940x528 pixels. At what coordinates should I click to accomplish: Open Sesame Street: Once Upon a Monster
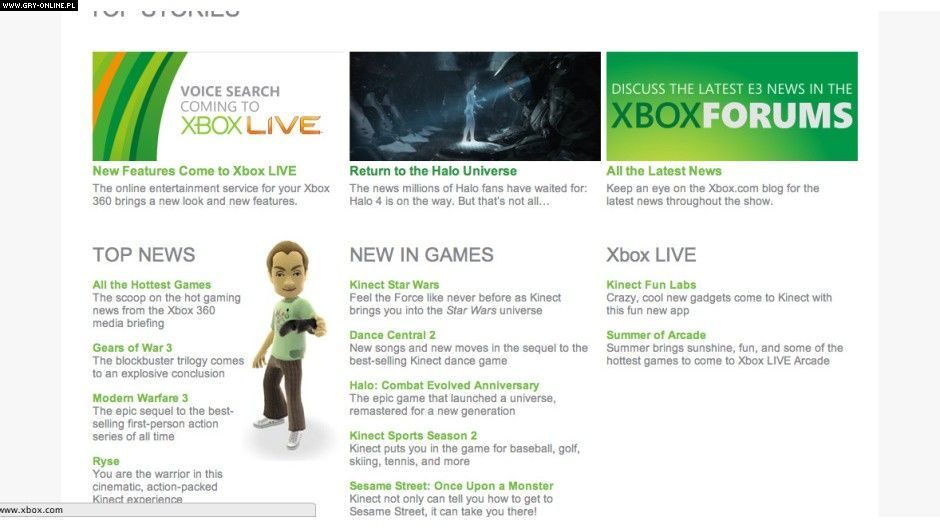click(451, 486)
